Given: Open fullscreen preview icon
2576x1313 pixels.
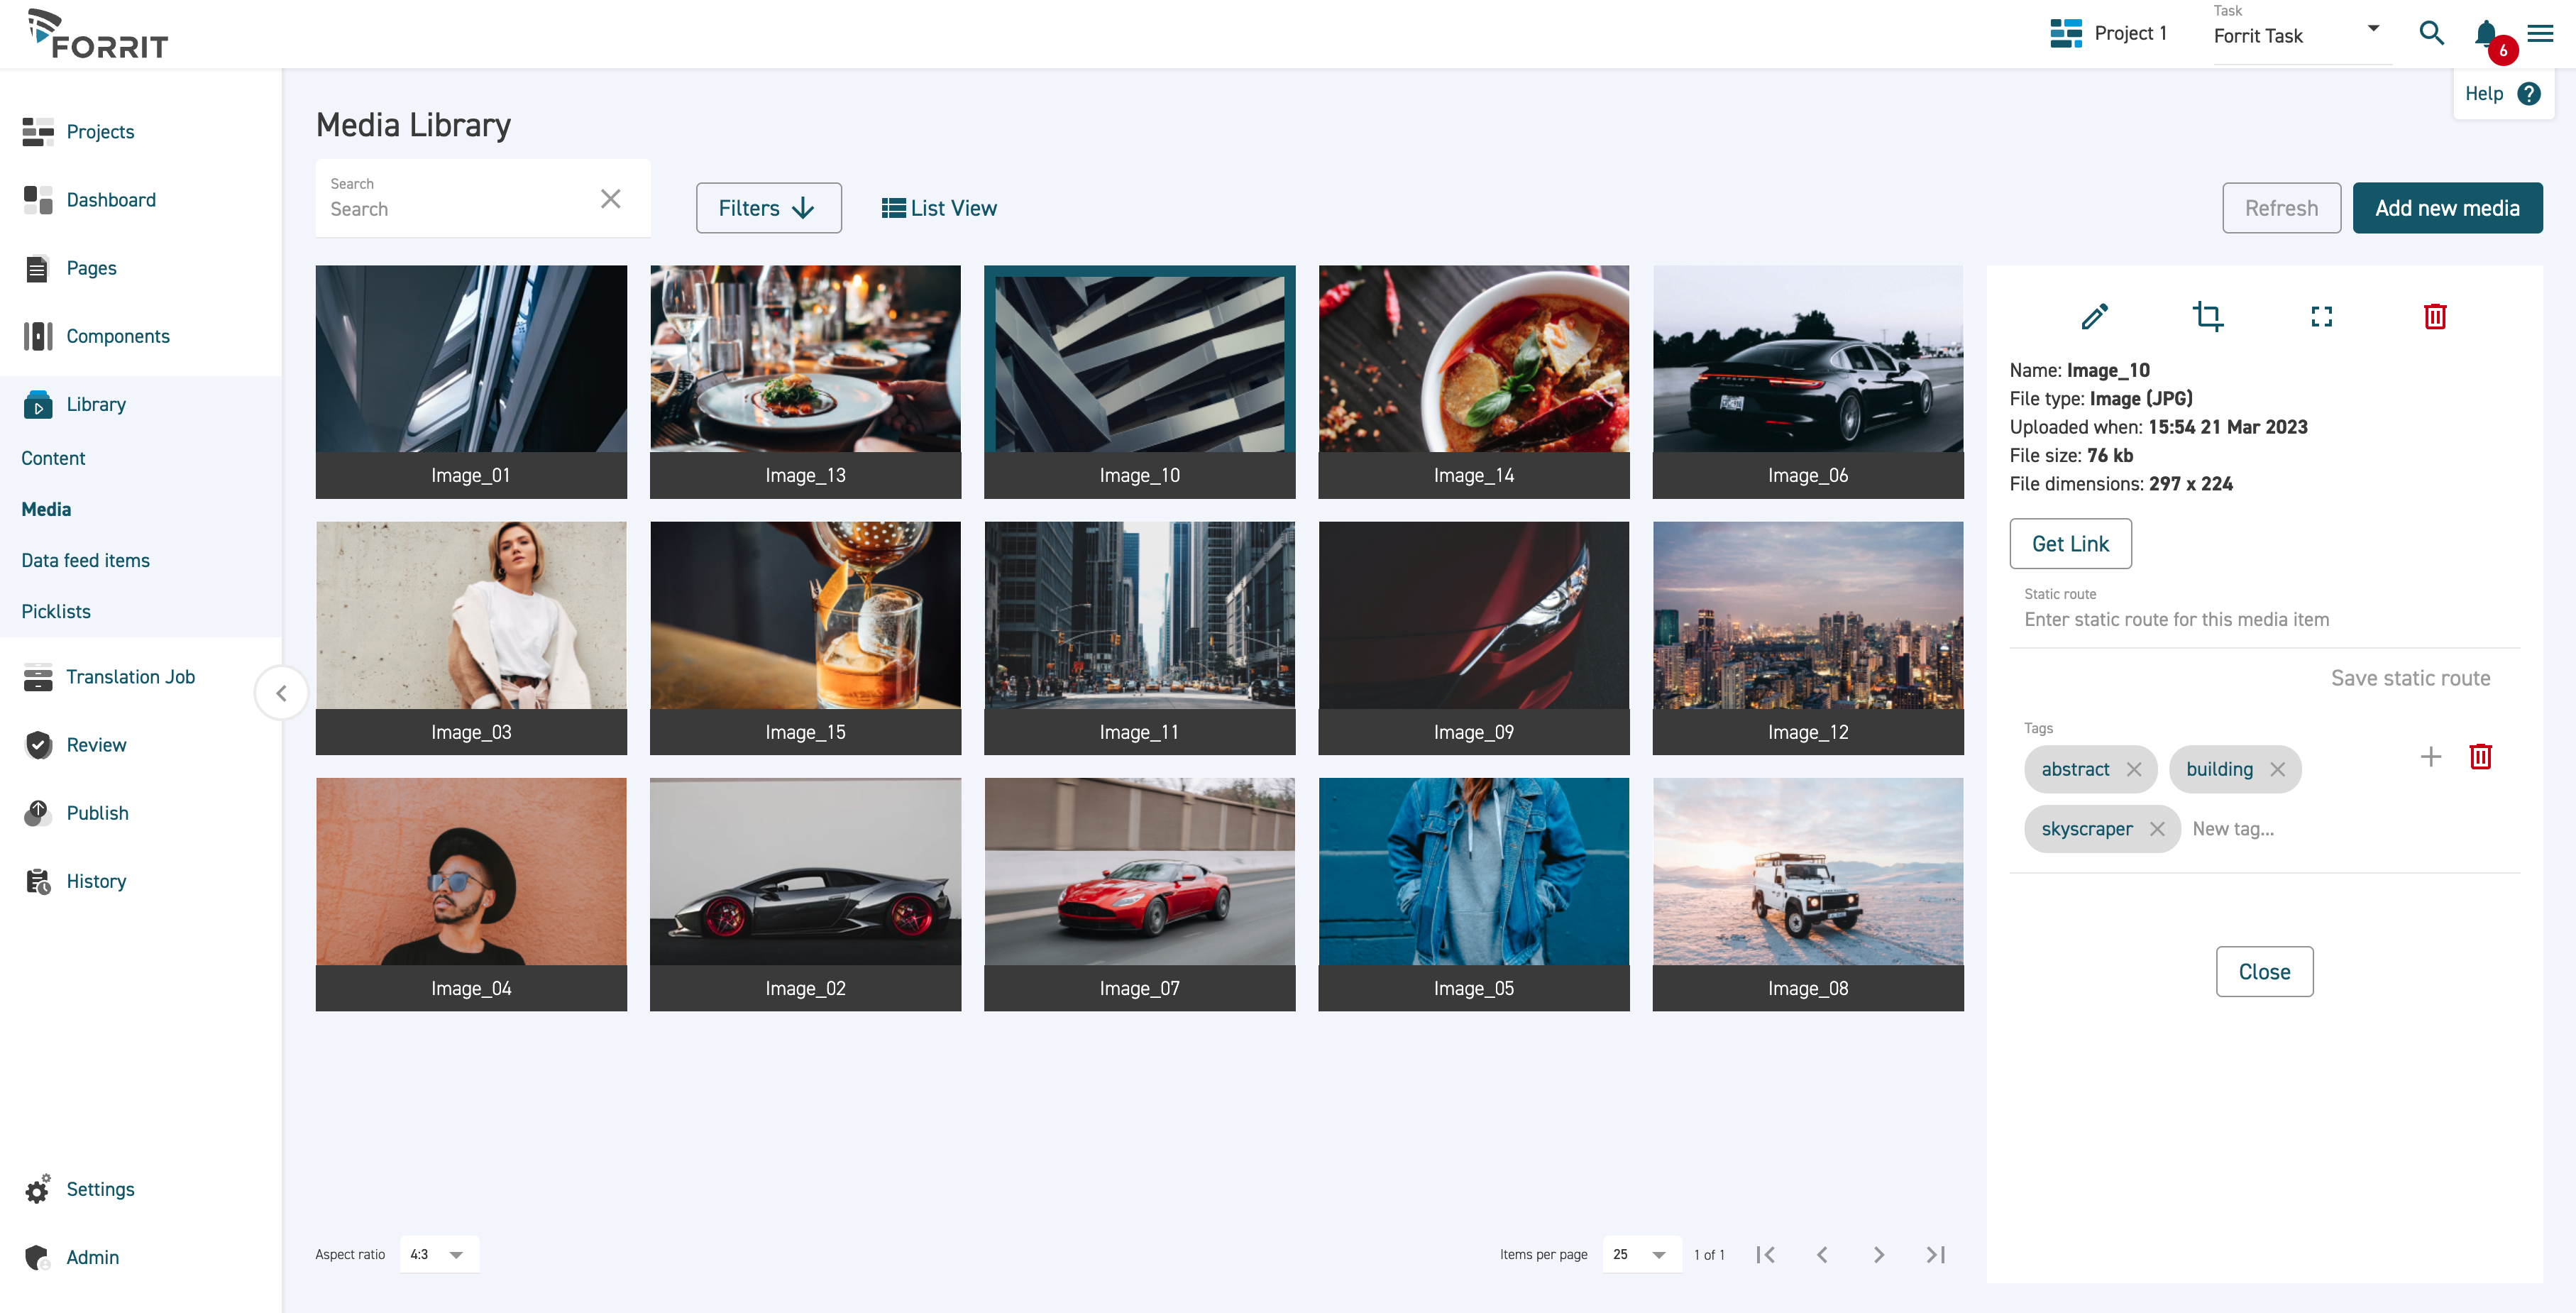Looking at the screenshot, I should point(2321,317).
